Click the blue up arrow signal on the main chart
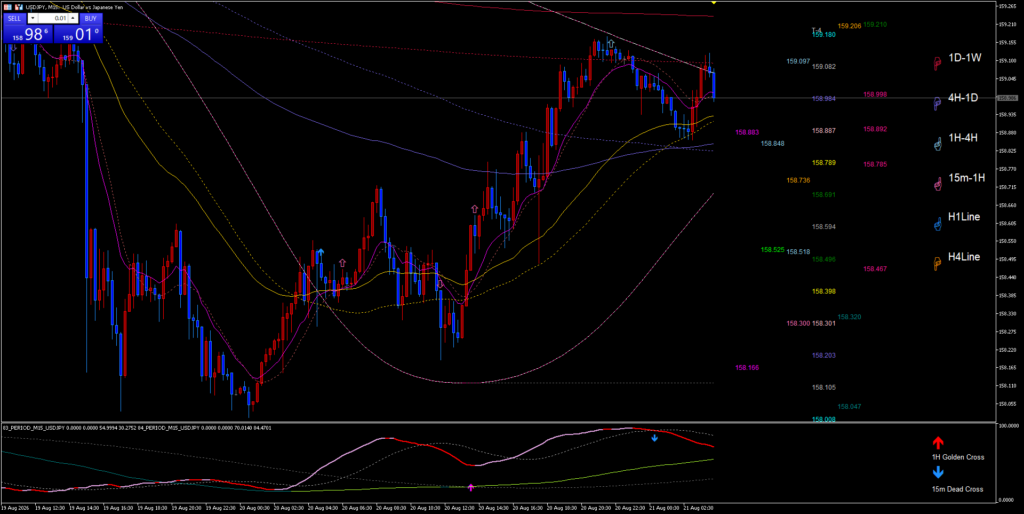 click(x=320, y=253)
